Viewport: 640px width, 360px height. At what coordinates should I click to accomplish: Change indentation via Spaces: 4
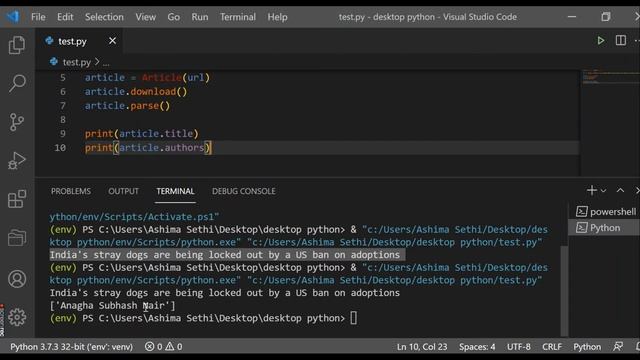coord(477,347)
